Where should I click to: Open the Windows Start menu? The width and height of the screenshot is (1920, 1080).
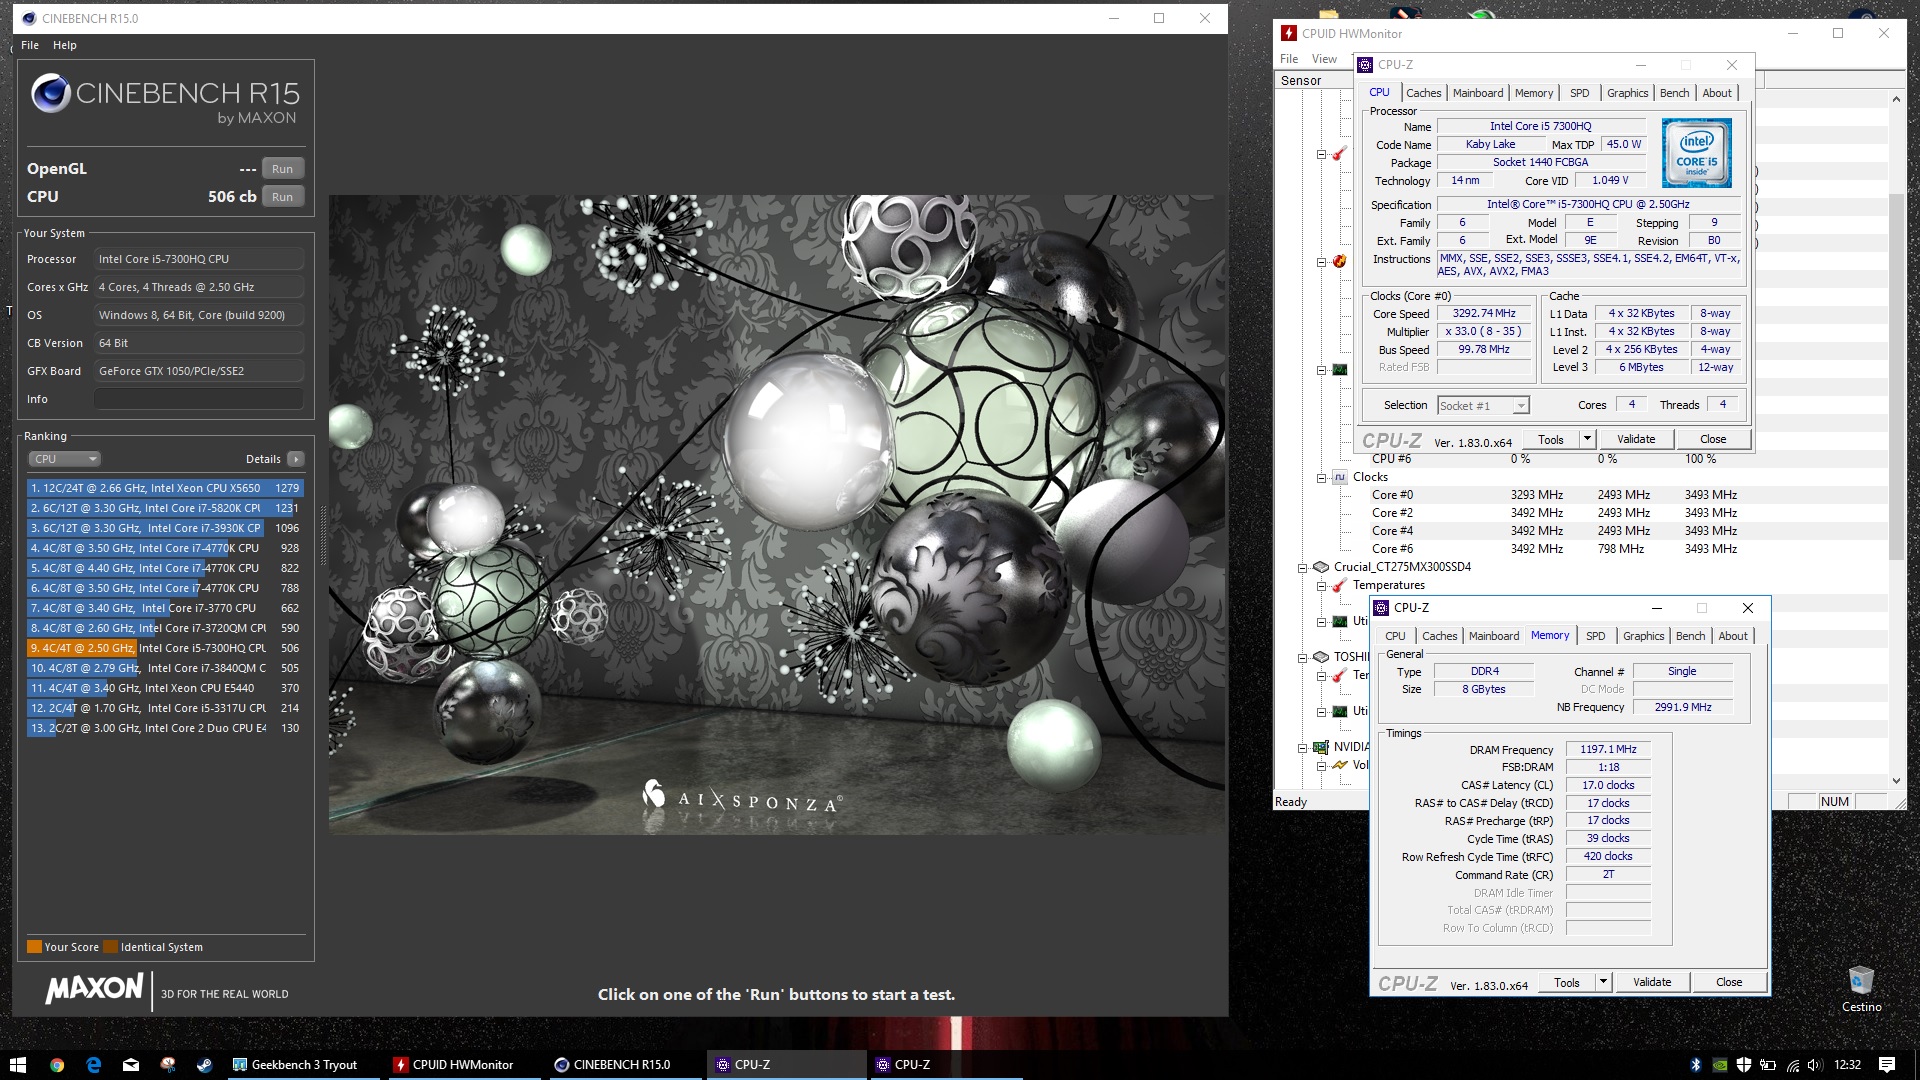click(x=18, y=1065)
